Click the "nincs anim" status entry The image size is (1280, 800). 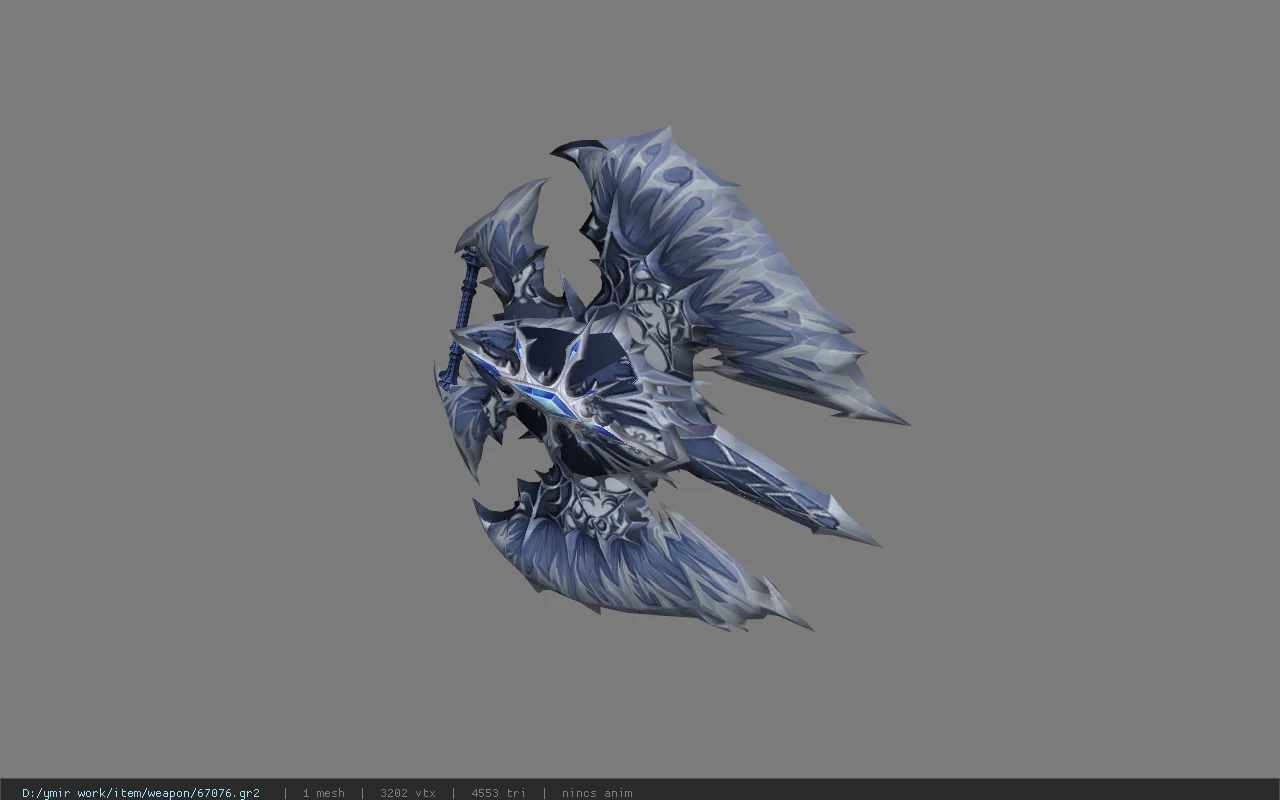597,793
